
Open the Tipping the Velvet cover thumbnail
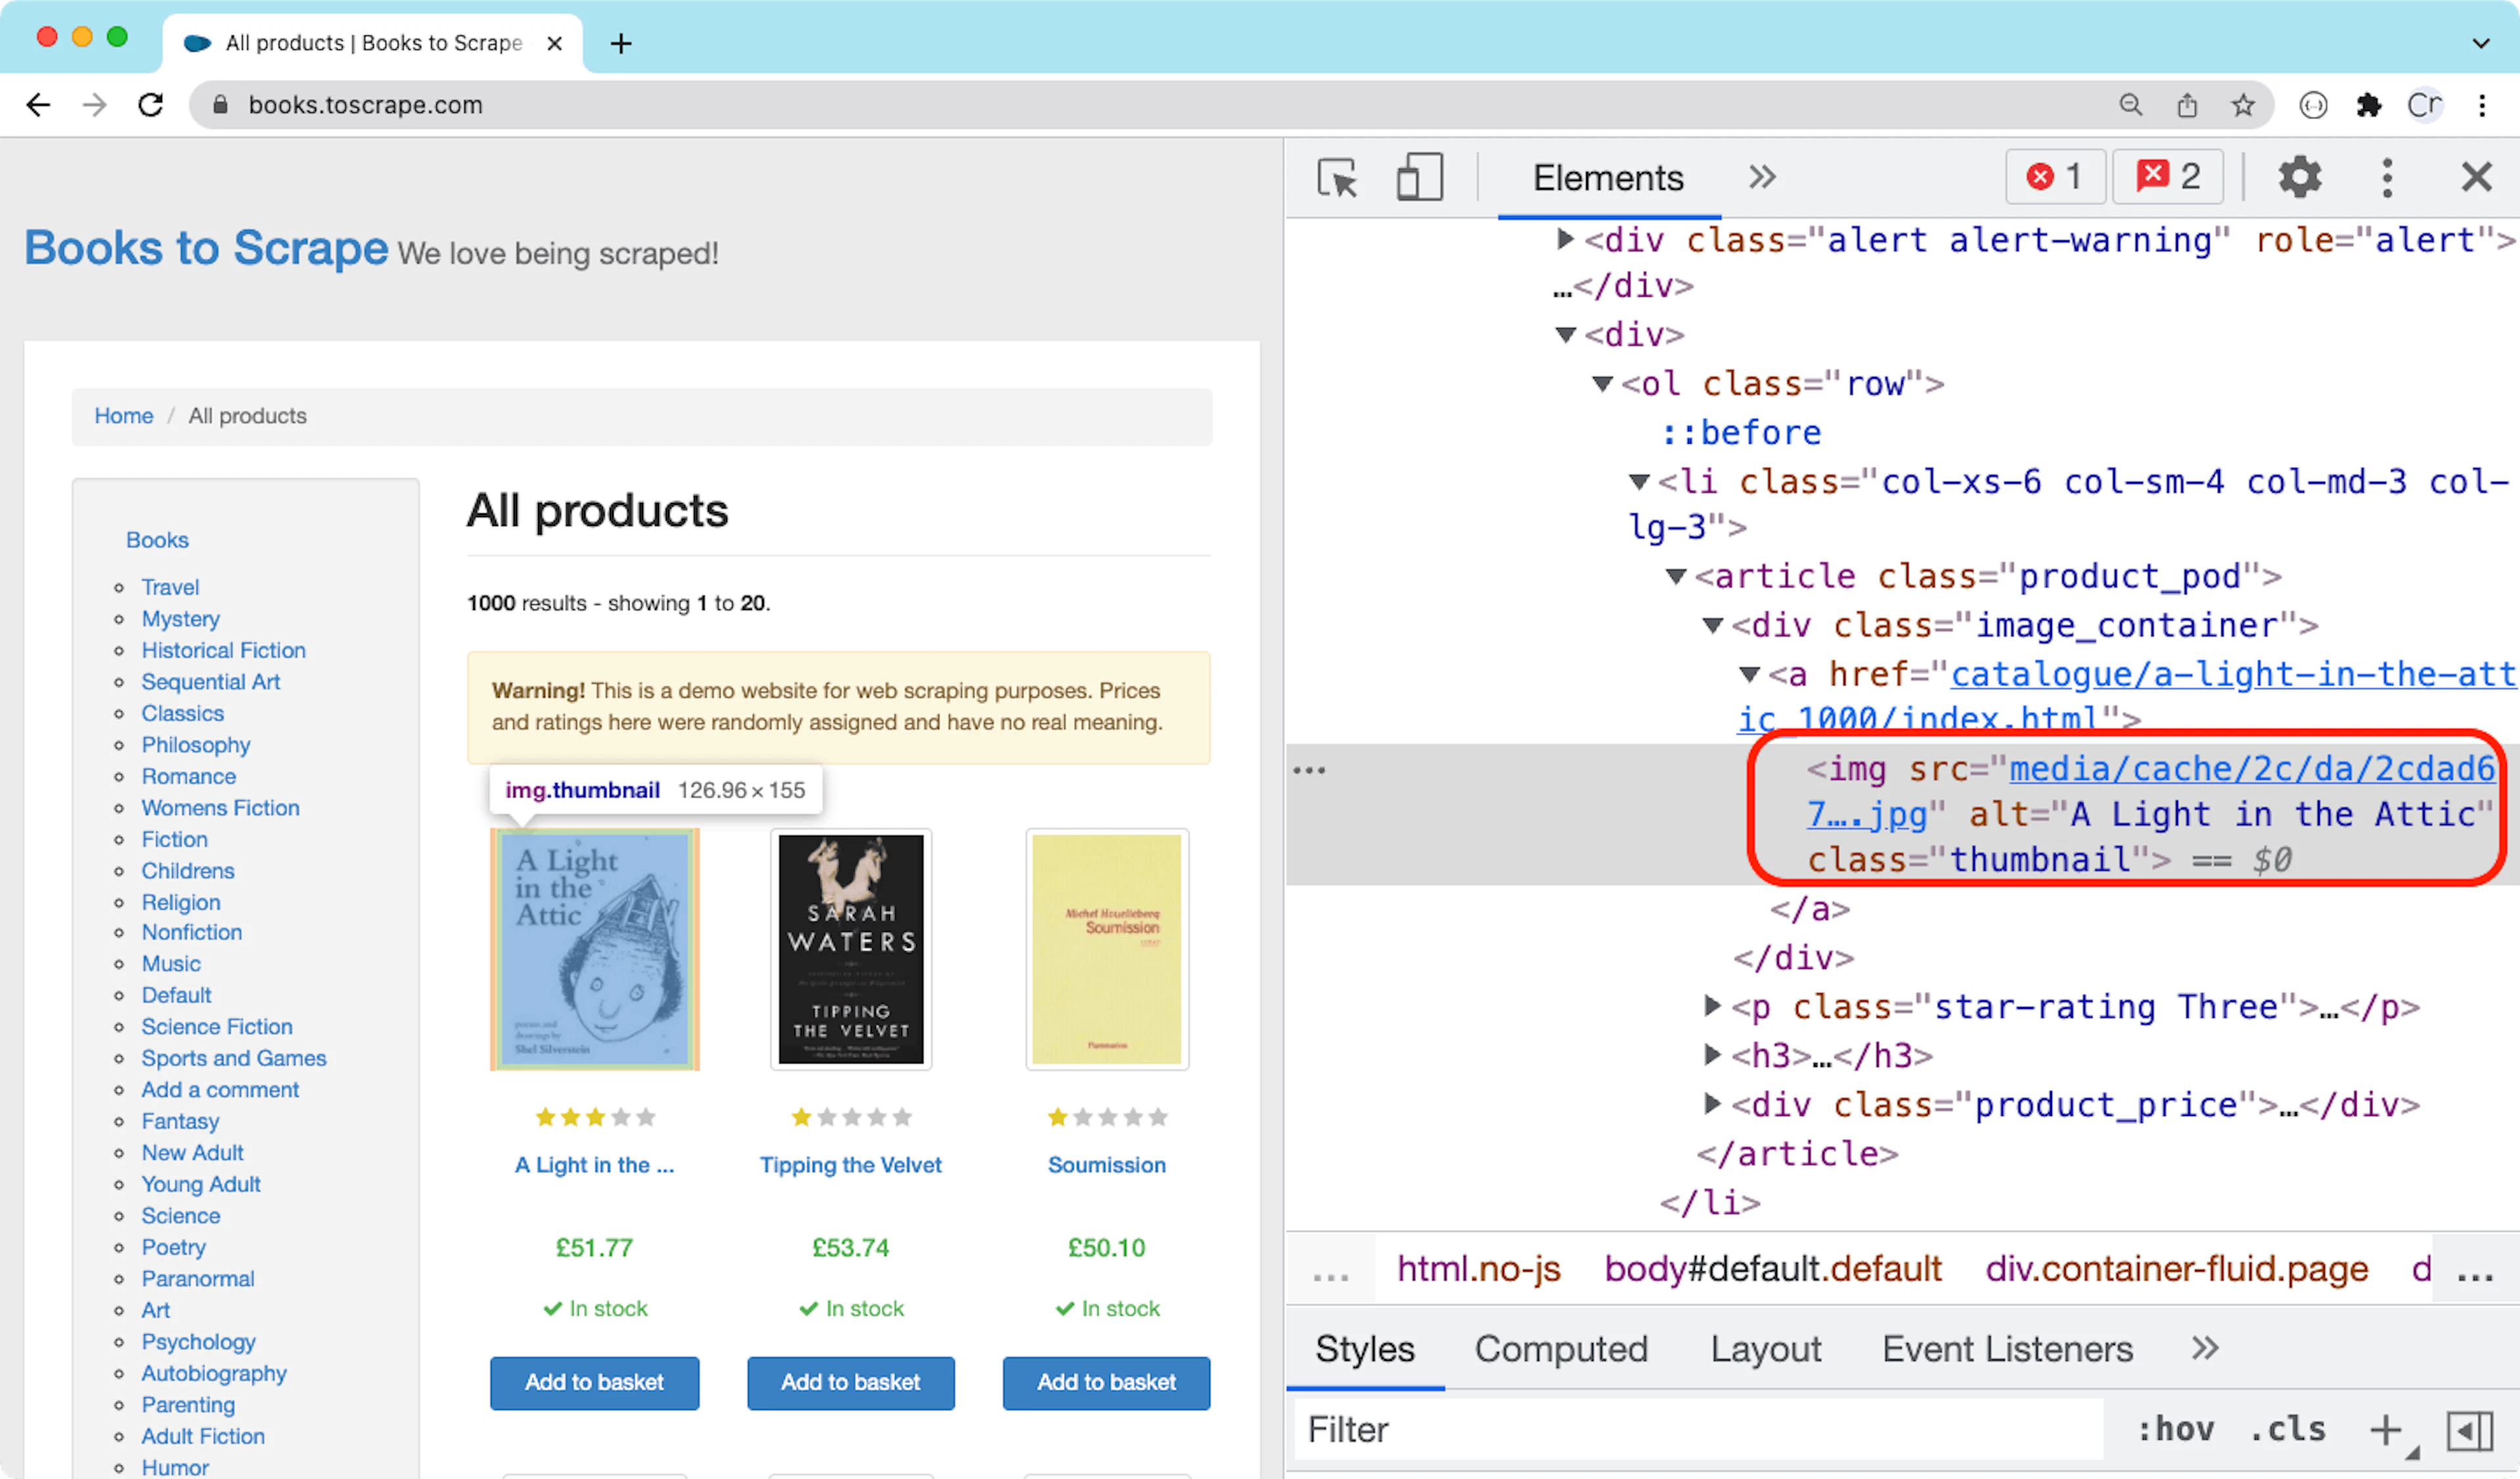(851, 949)
